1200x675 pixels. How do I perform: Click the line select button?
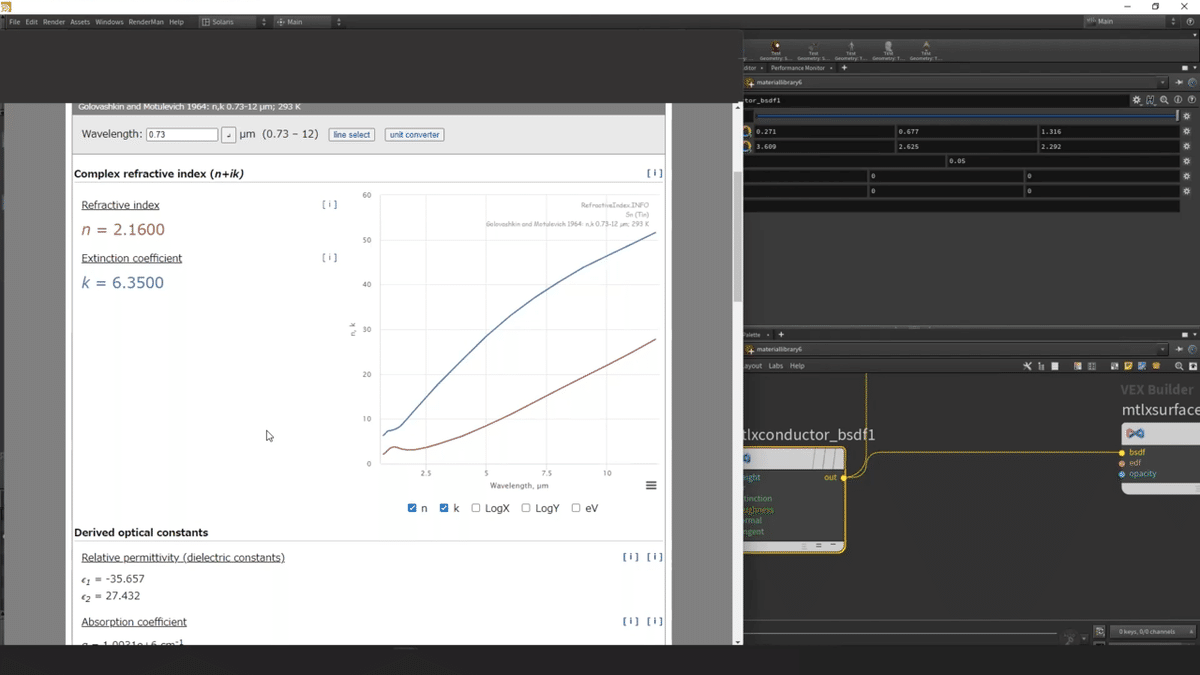(352, 135)
